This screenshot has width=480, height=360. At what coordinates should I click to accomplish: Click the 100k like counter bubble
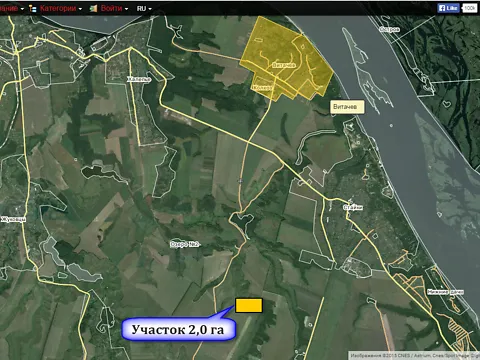(x=469, y=8)
